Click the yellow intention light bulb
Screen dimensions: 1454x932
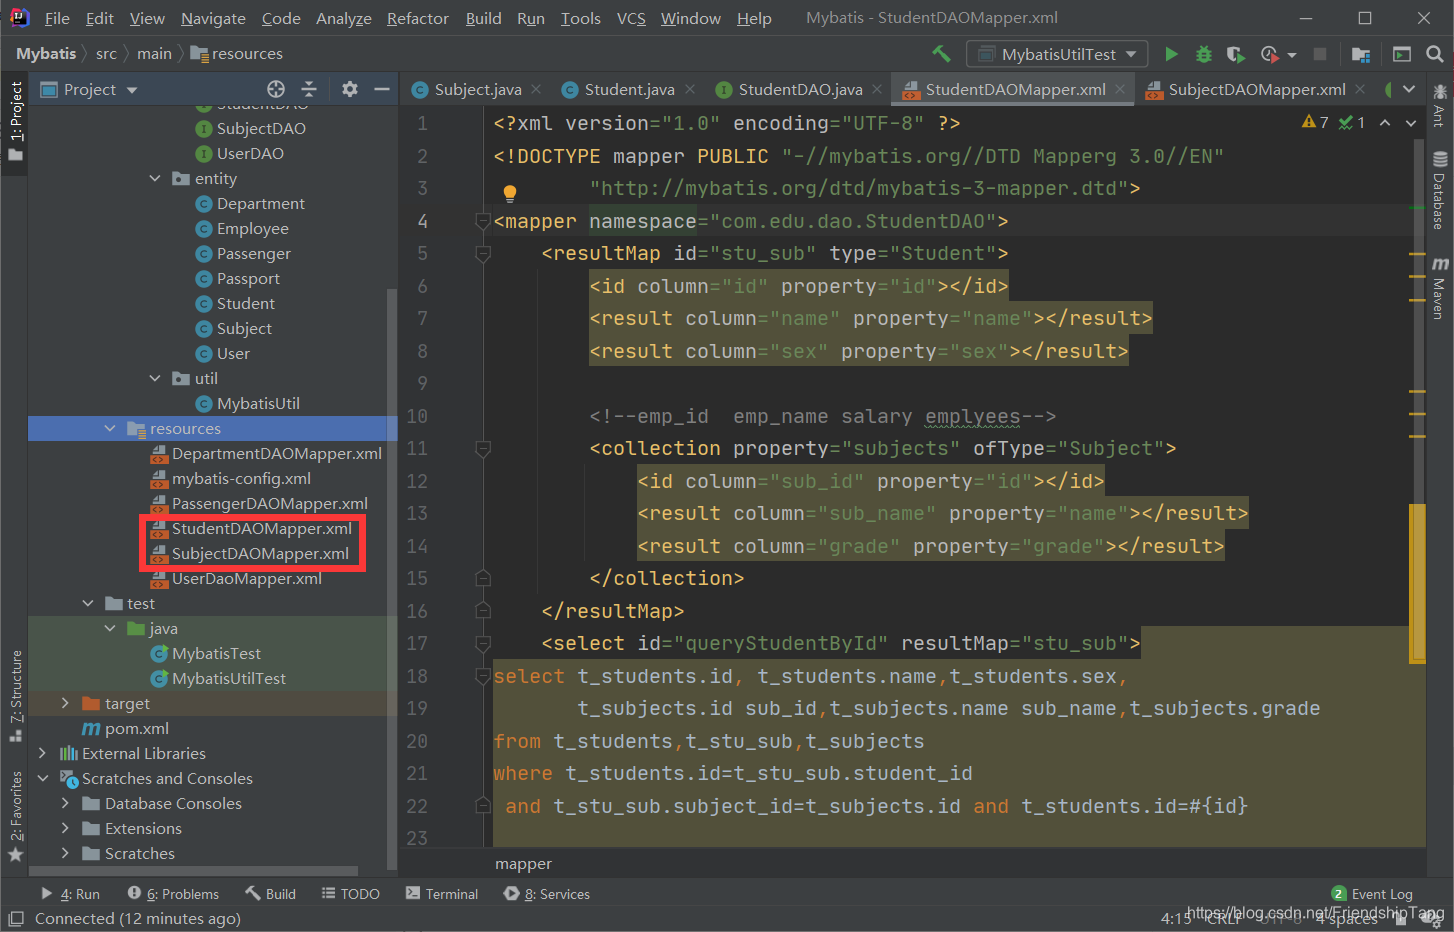(x=509, y=193)
